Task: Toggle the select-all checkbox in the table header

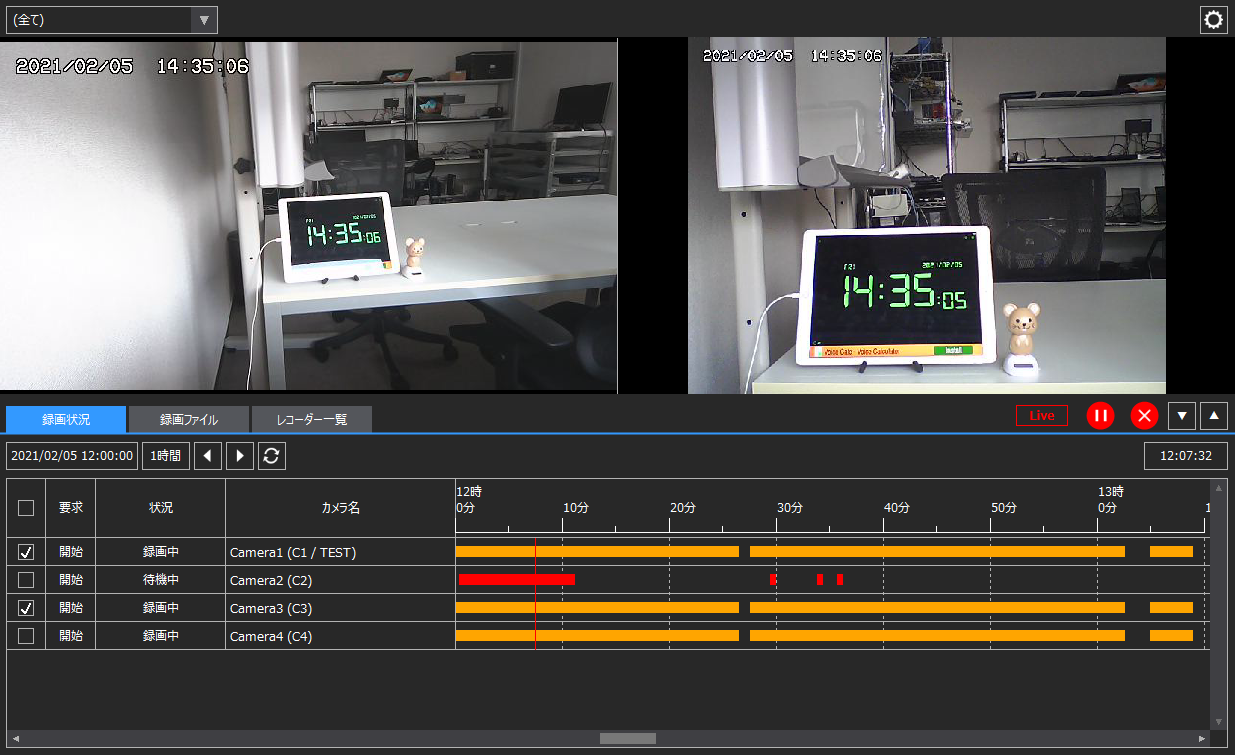Action: pos(25,507)
